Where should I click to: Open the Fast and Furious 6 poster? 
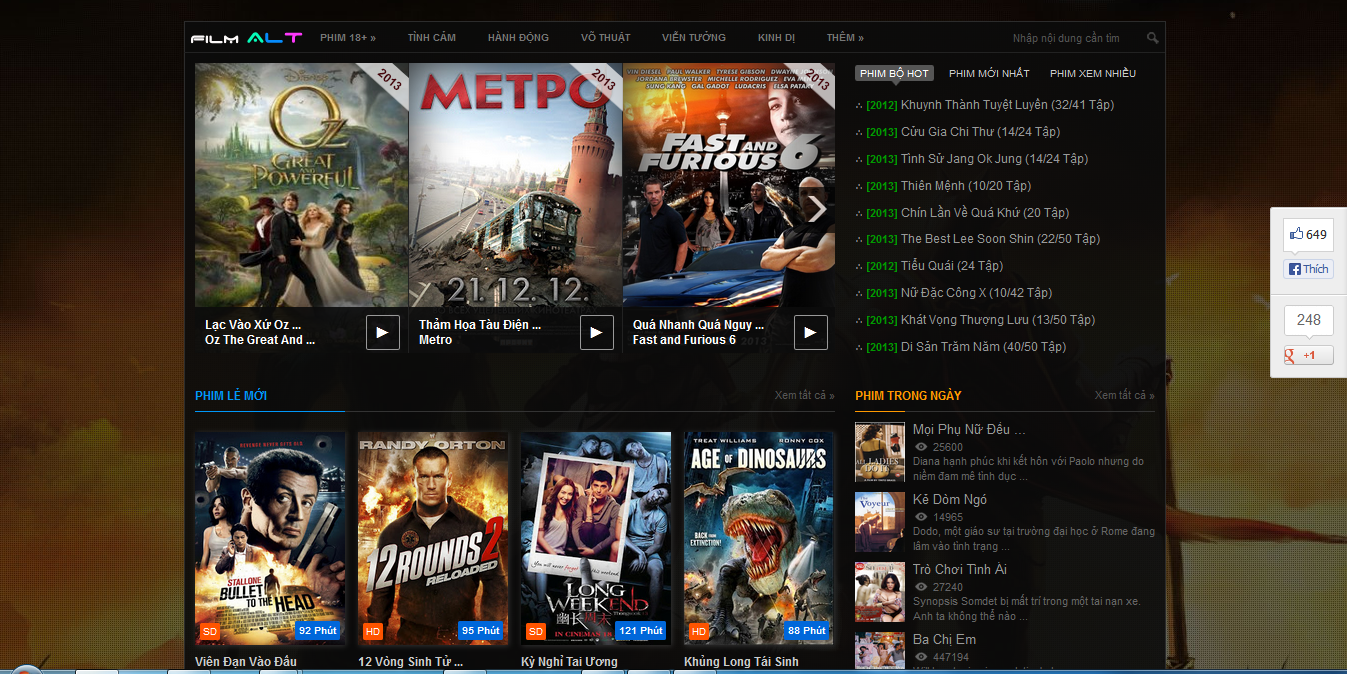tap(729, 185)
